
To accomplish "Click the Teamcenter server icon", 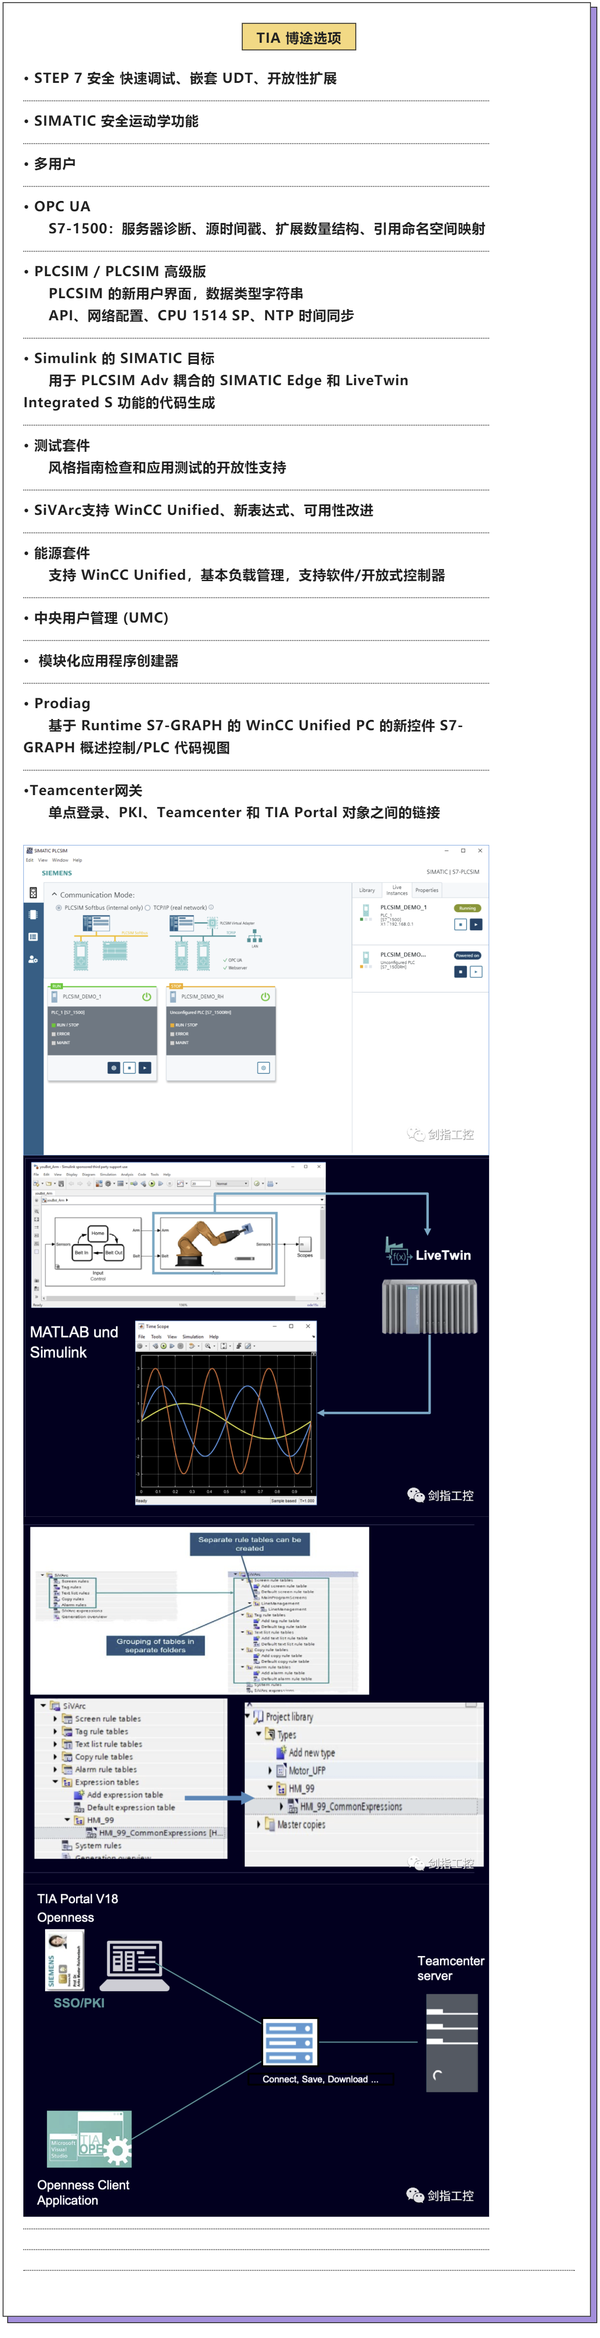I will (x=451, y=2043).
